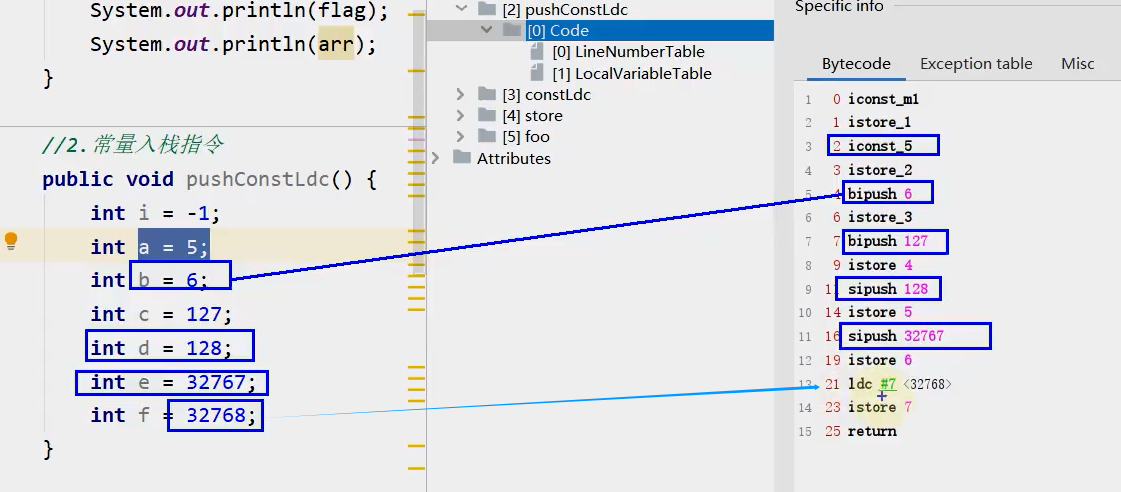
Task: Expand the [5] foo node
Action: click(460, 137)
